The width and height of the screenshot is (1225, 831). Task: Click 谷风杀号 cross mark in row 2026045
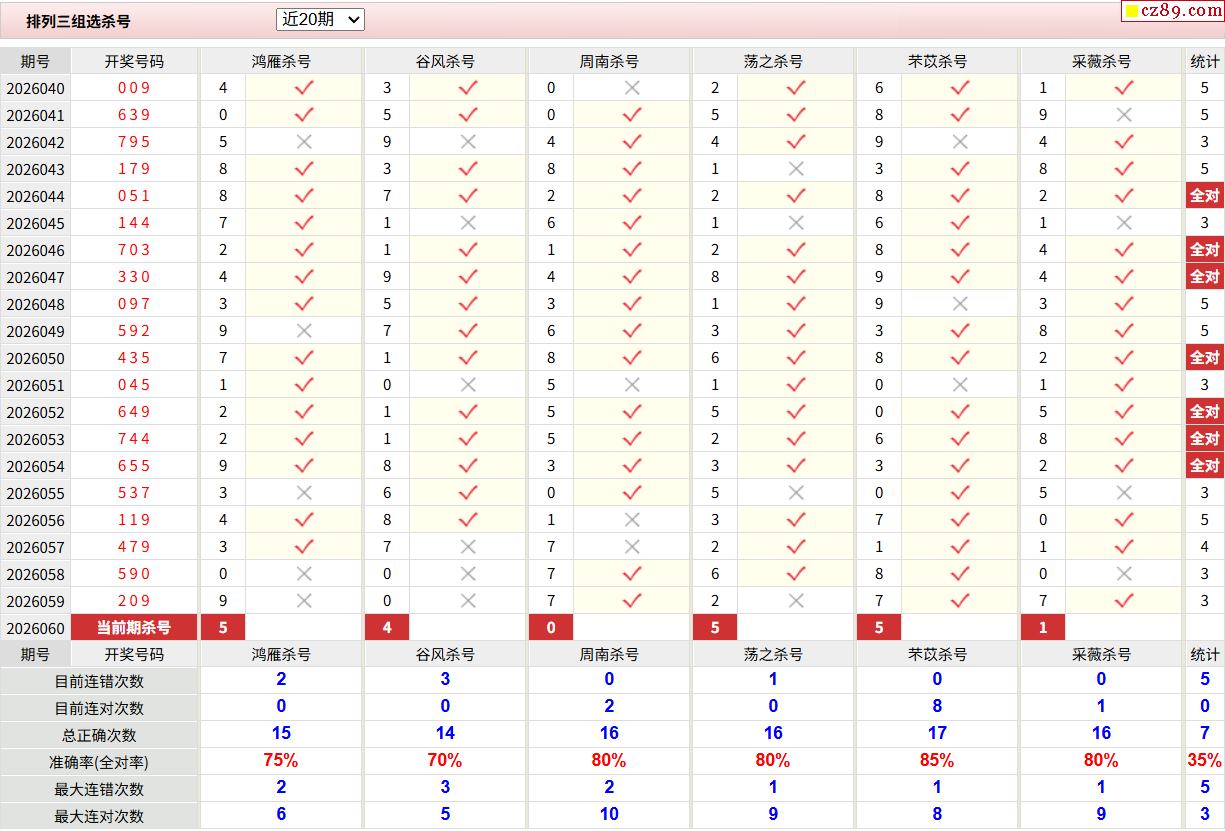click(468, 223)
